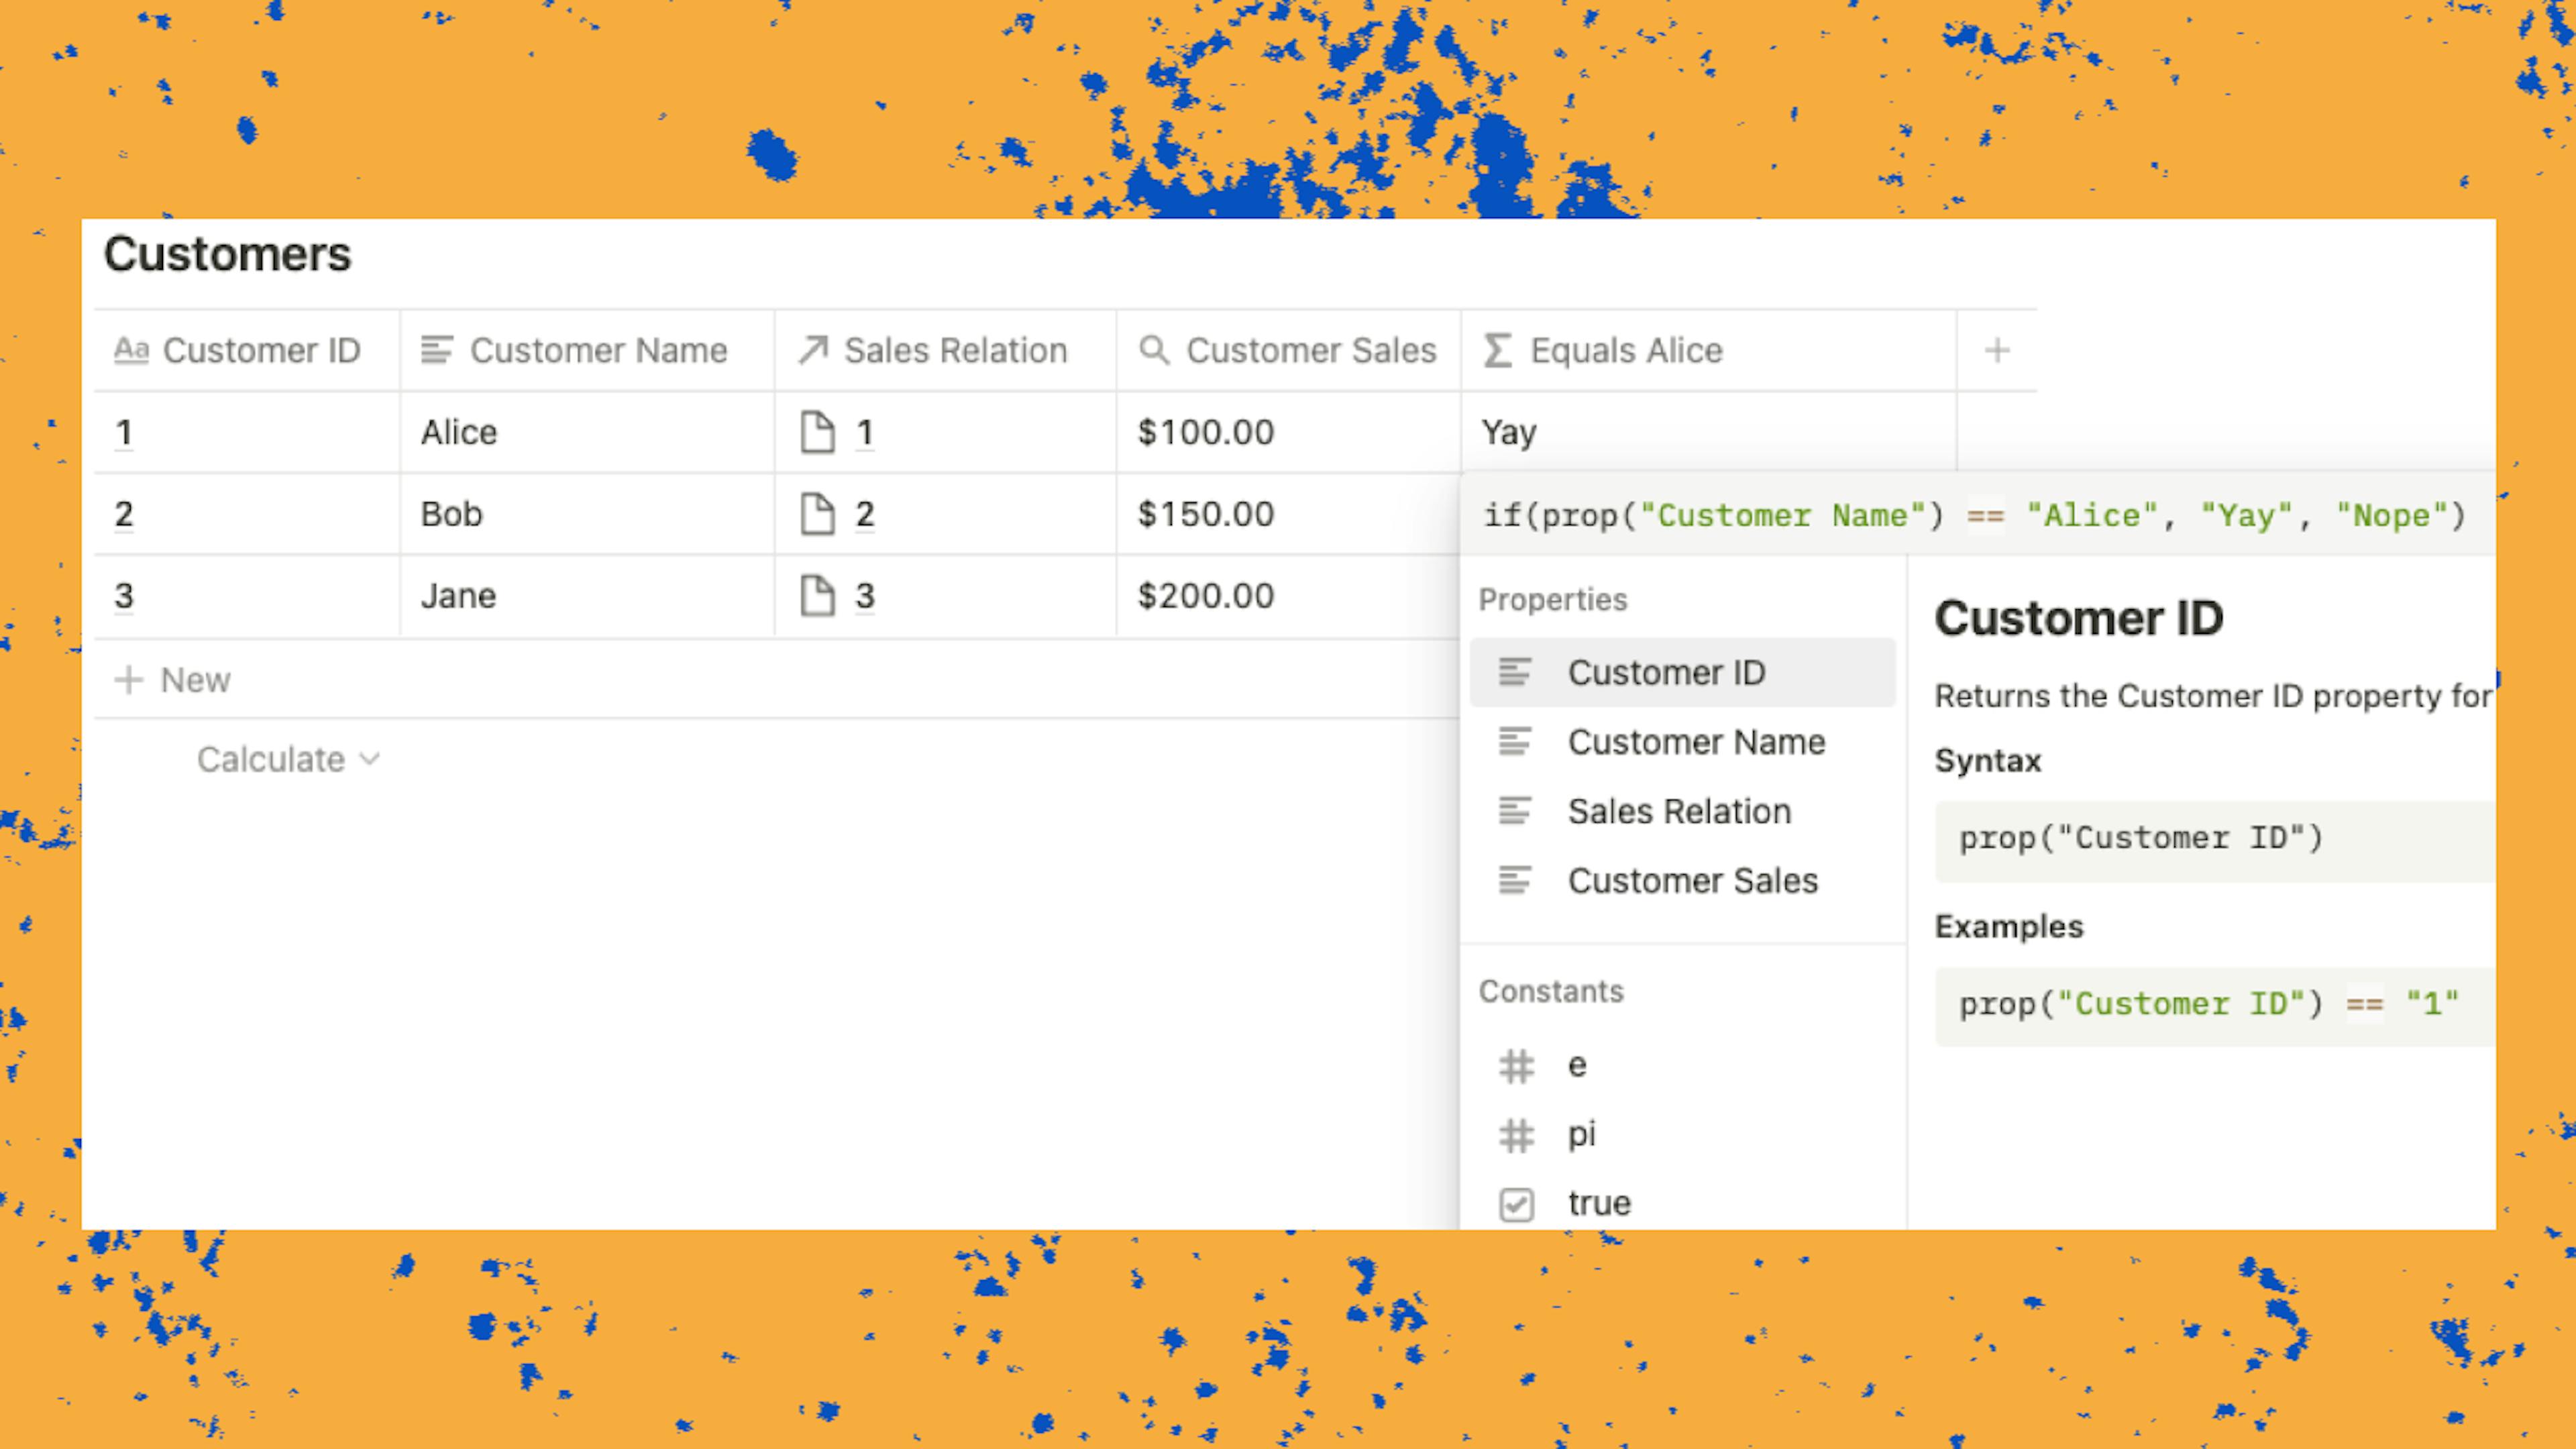Click Add New row button in table
This screenshot has width=2576, height=1449.
click(172, 678)
